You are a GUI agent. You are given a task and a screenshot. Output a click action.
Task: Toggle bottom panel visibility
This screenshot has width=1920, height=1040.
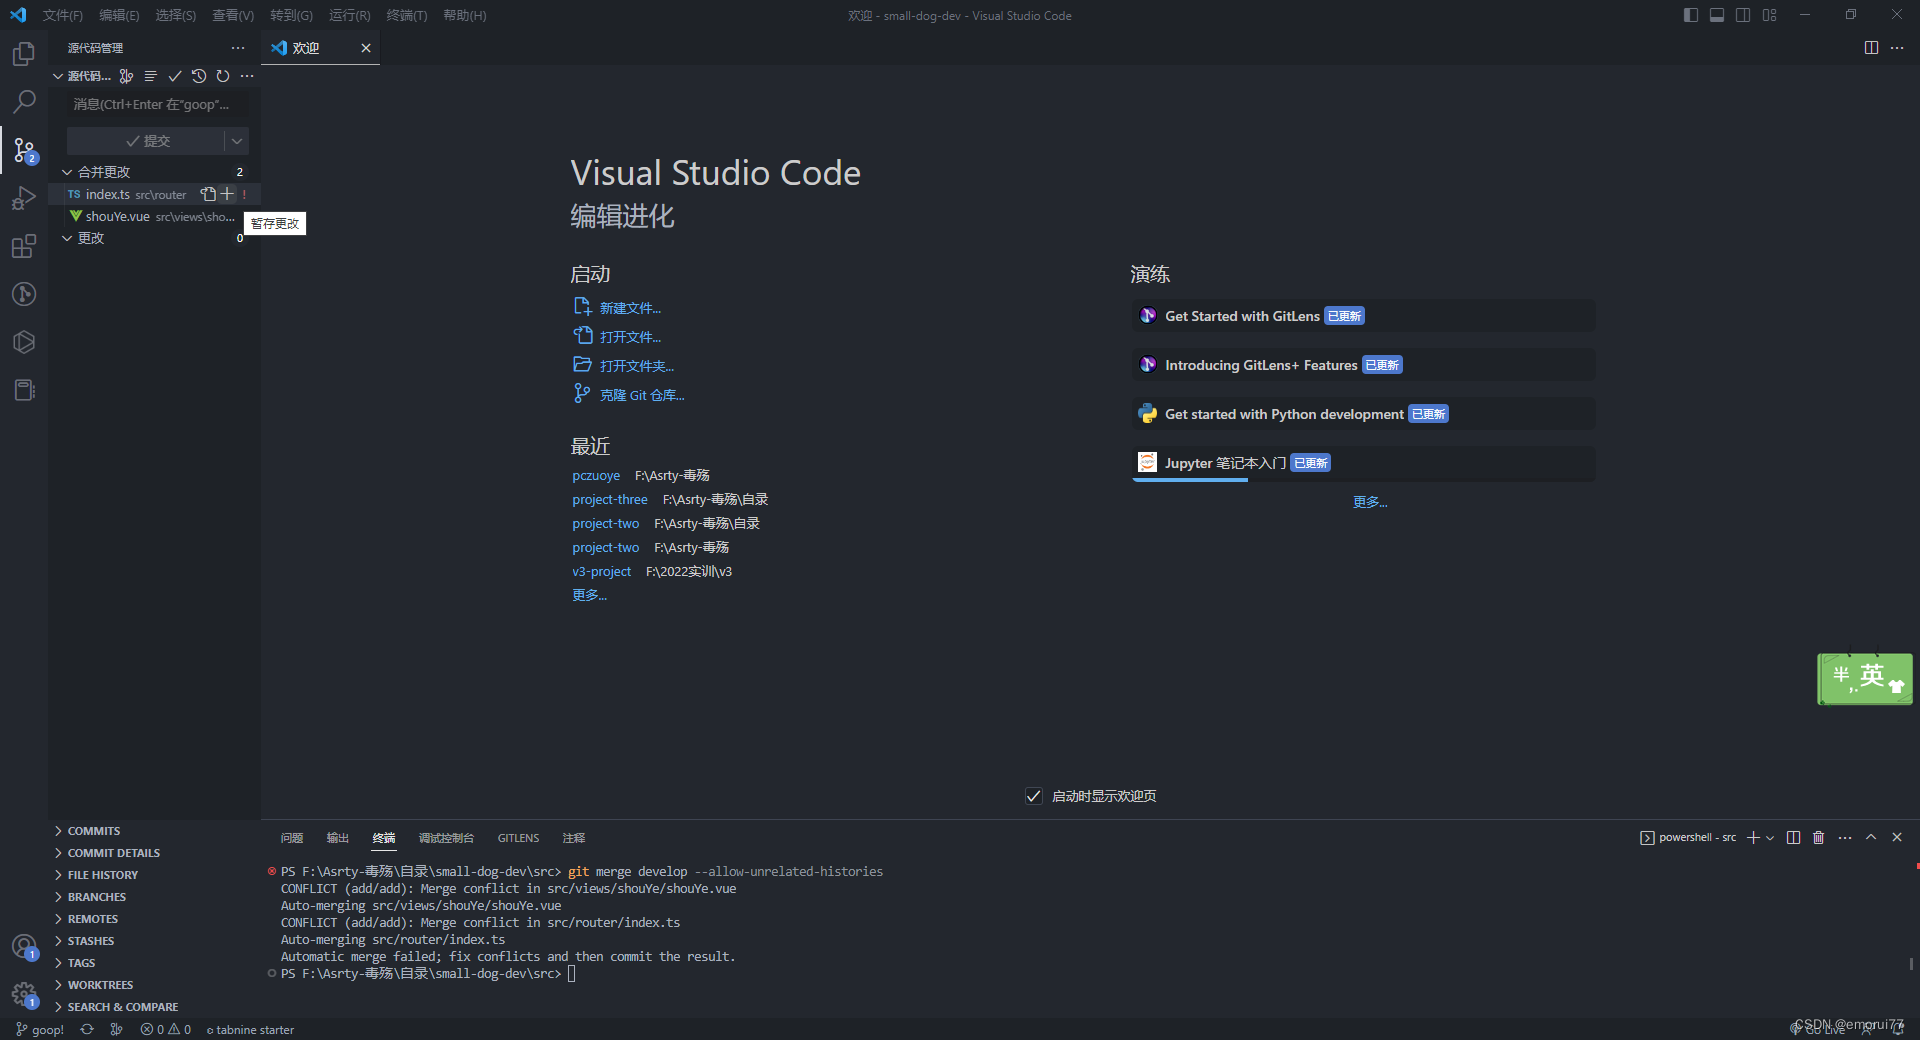[x=1717, y=15]
